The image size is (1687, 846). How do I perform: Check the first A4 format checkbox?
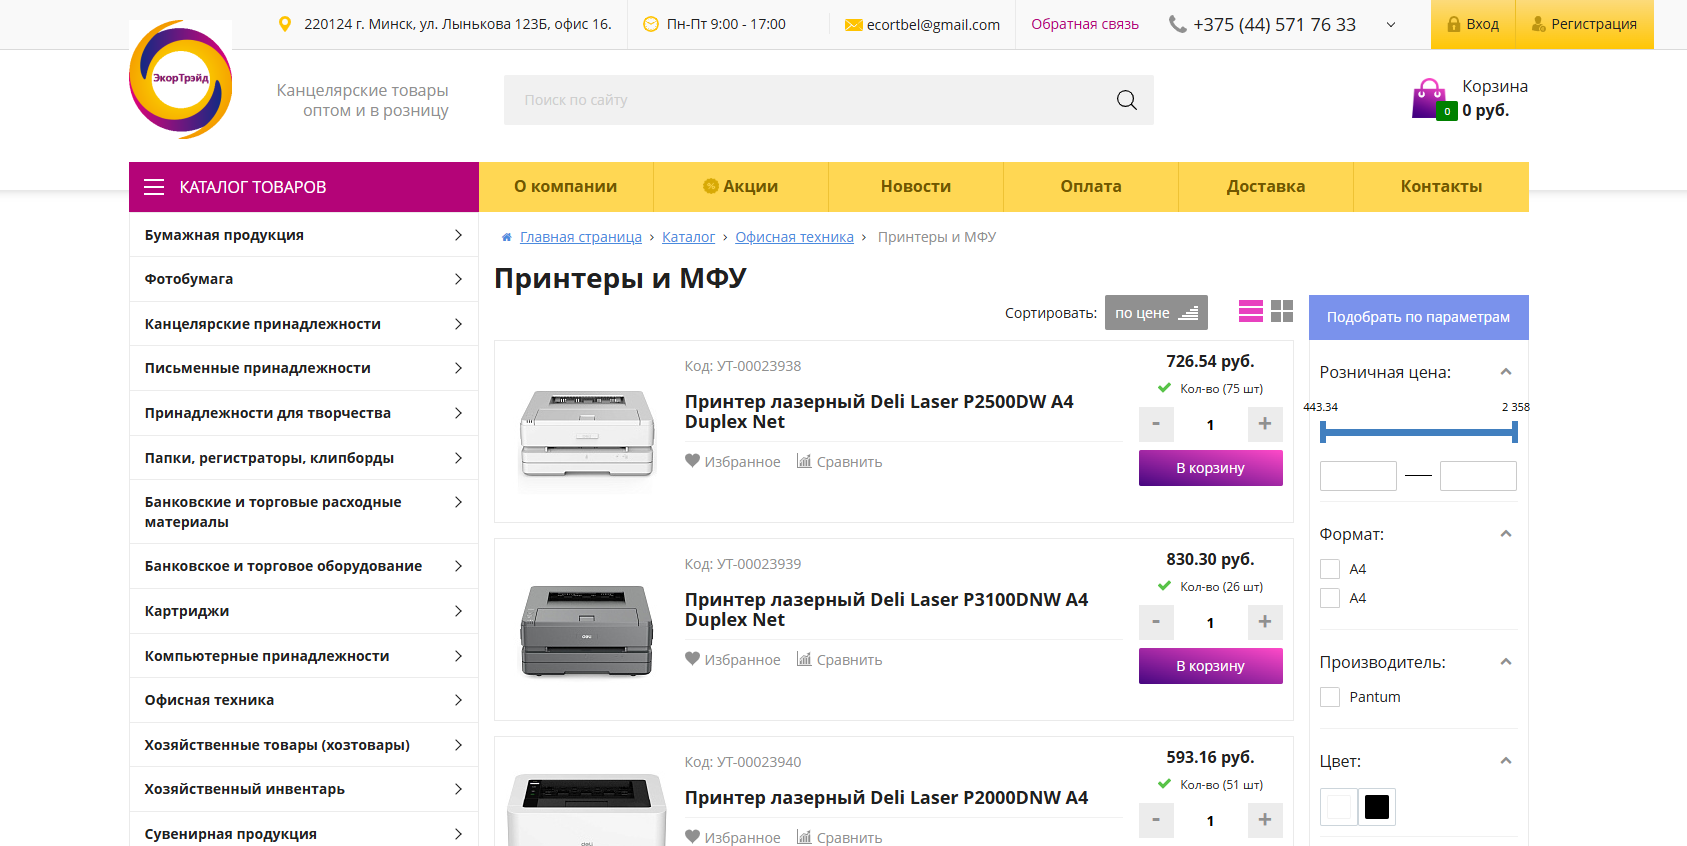(1330, 569)
